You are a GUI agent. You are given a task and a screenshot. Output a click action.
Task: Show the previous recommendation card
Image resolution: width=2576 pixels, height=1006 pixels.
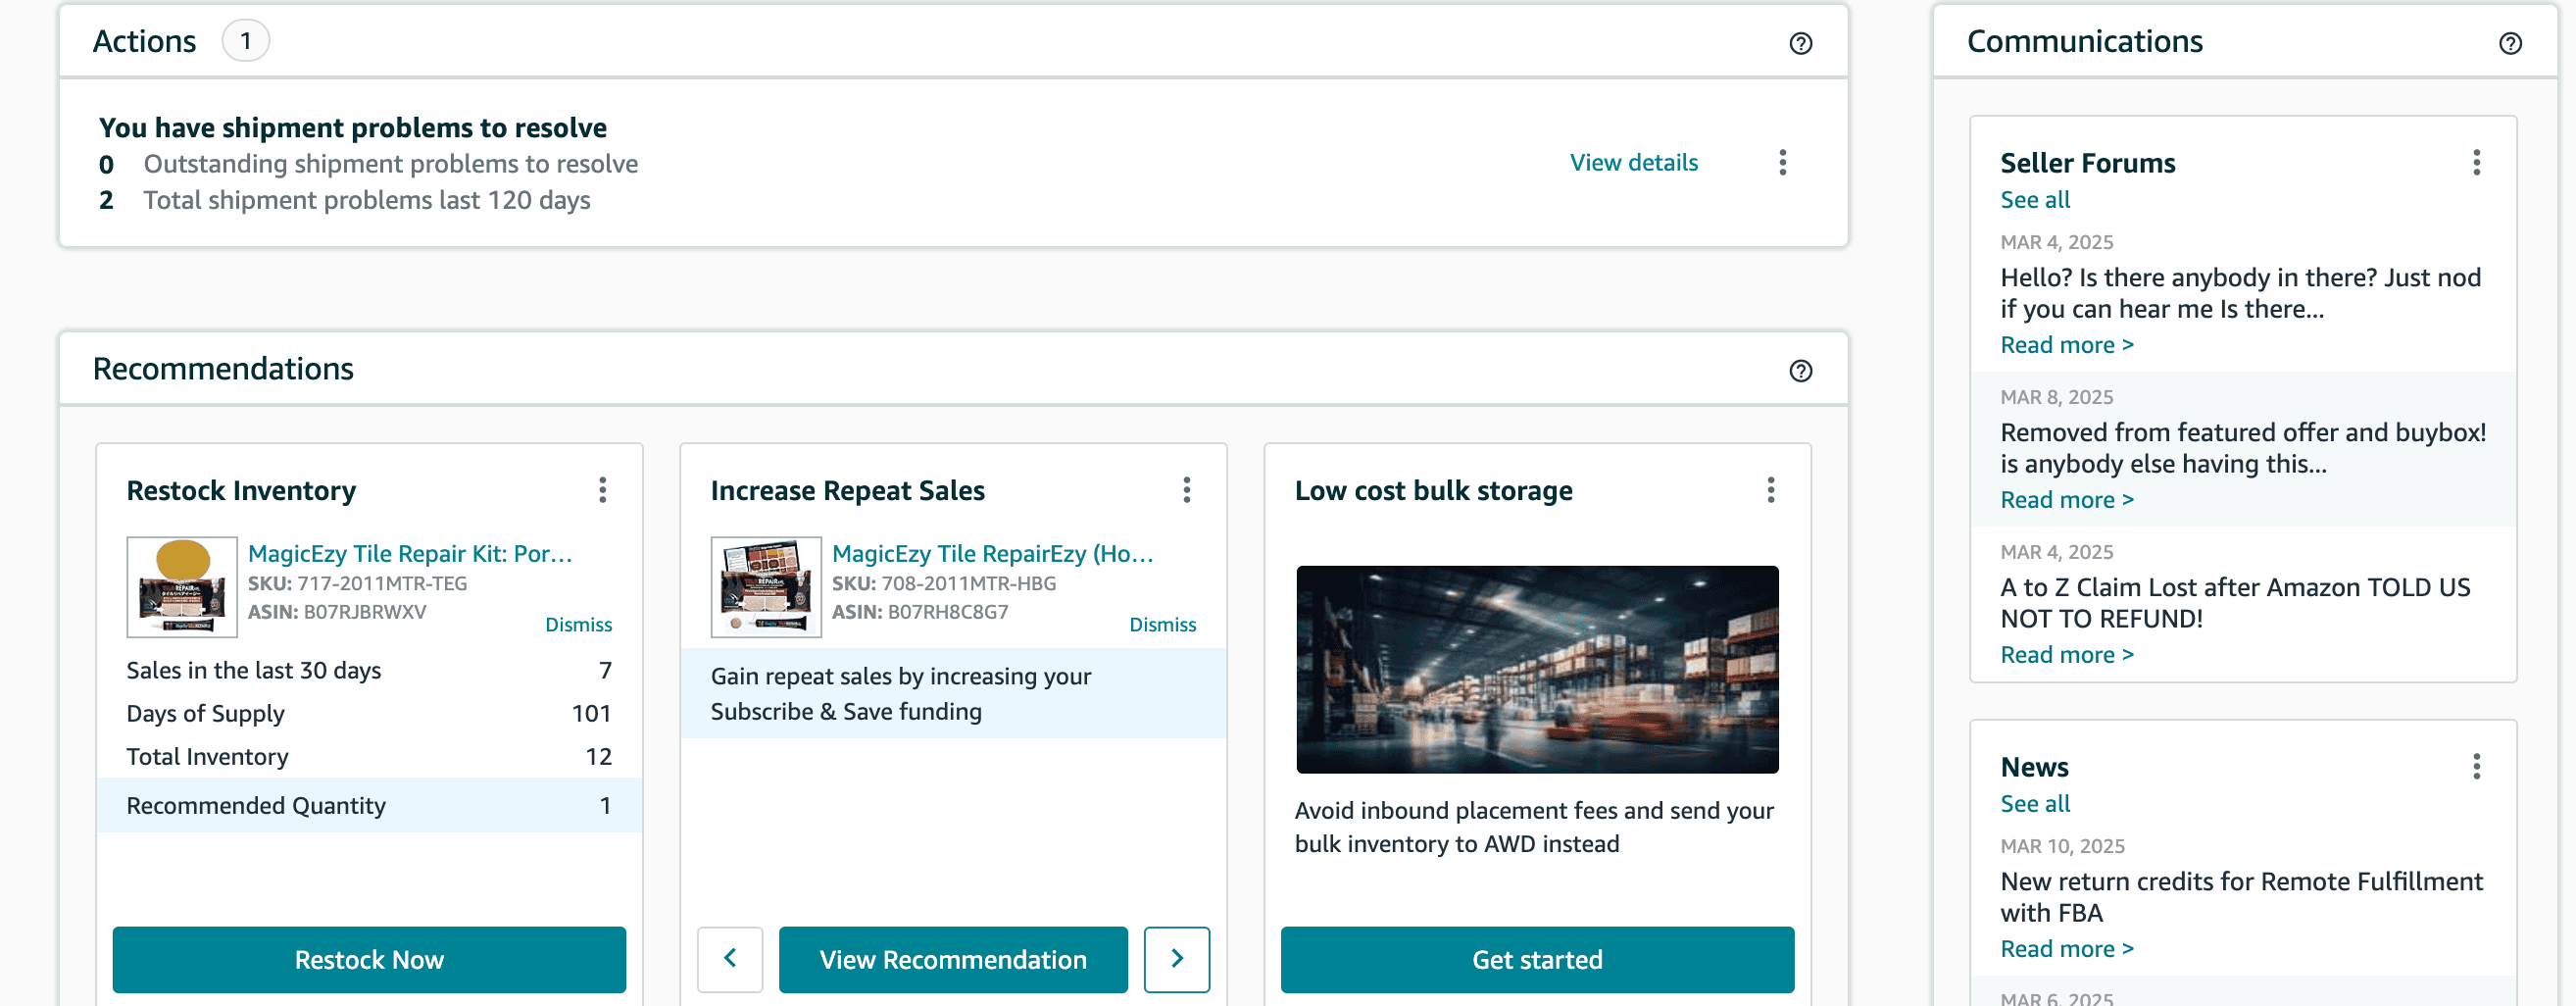point(730,959)
